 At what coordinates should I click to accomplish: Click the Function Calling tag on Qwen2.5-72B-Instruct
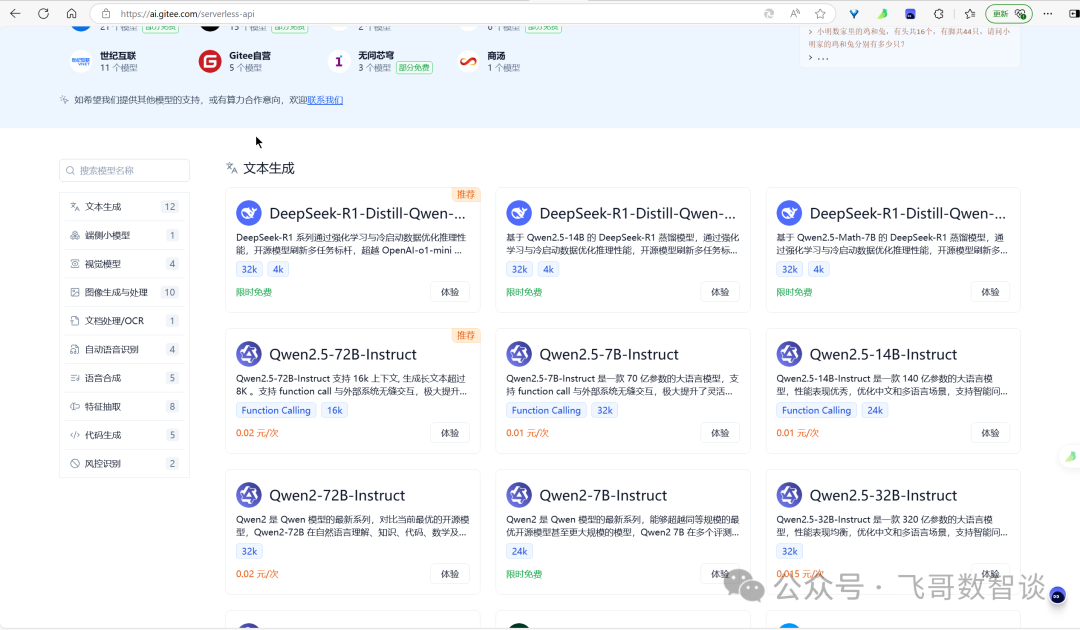[276, 410]
